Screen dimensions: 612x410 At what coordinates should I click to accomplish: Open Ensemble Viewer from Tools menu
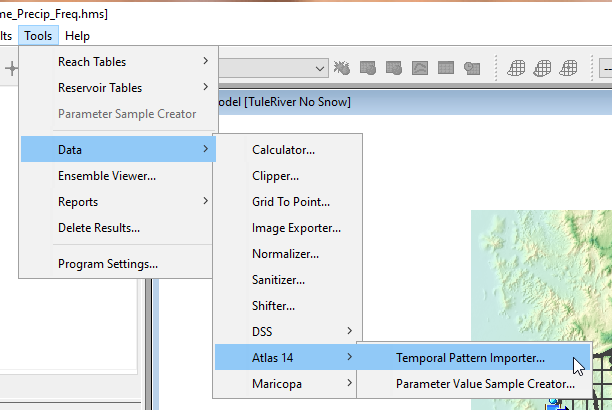tap(118, 176)
